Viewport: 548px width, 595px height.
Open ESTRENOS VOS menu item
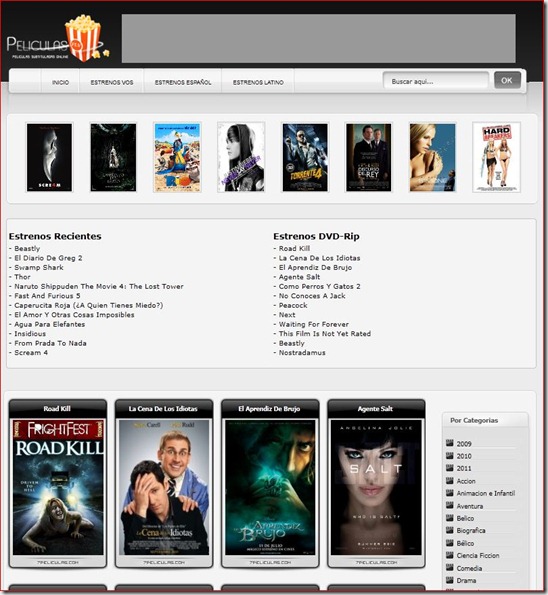(x=112, y=82)
